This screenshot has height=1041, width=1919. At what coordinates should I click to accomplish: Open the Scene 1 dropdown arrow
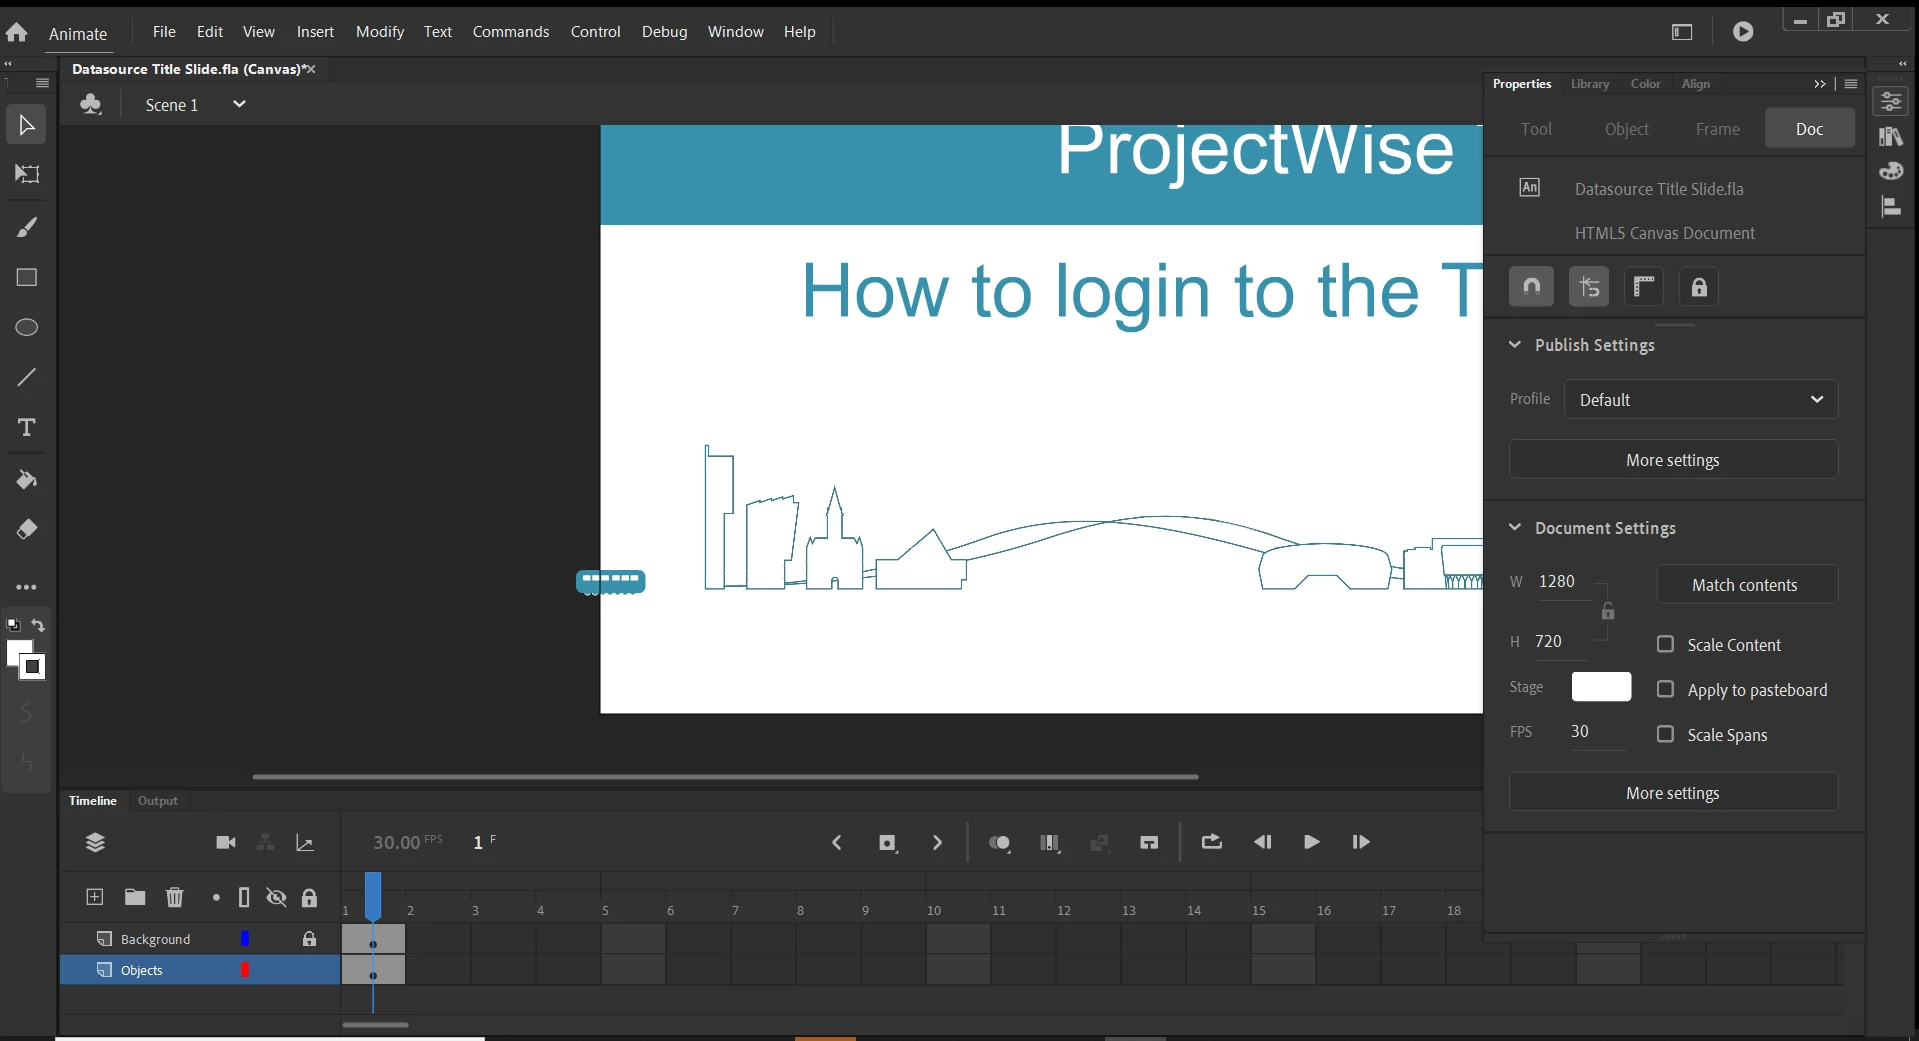click(239, 104)
